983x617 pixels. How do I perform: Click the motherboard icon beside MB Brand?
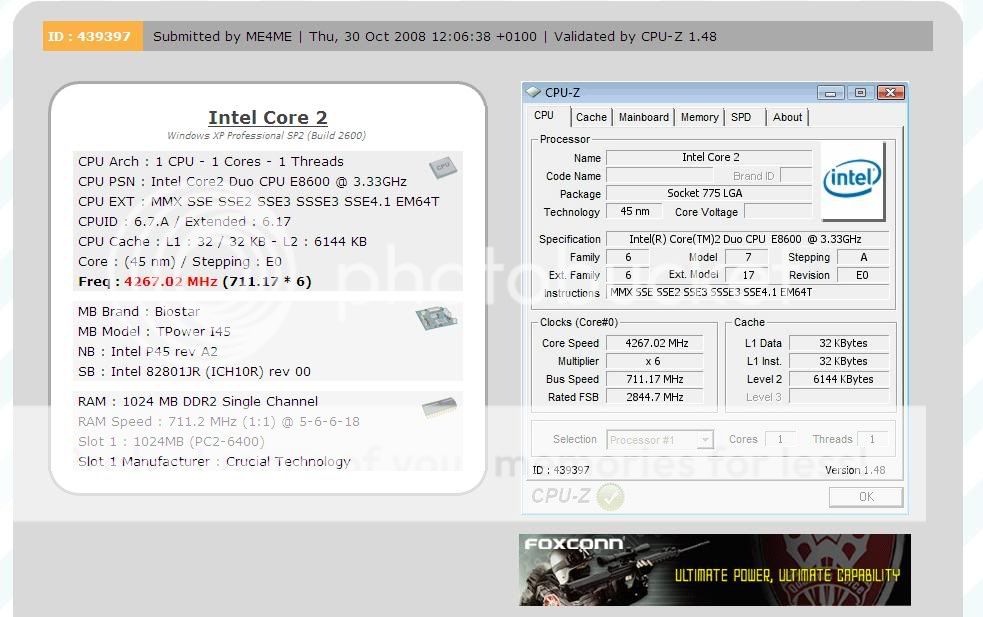437,317
